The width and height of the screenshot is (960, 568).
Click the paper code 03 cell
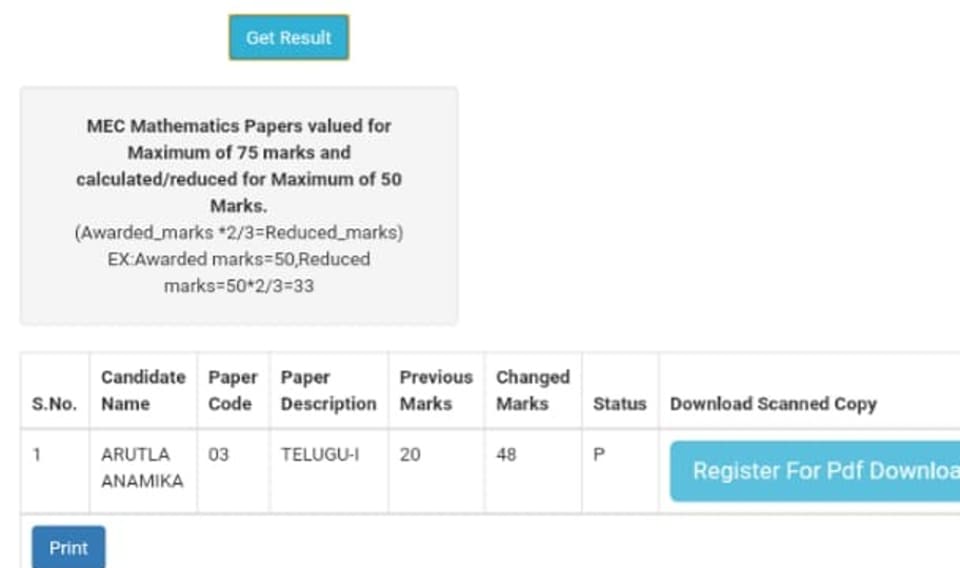(219, 455)
